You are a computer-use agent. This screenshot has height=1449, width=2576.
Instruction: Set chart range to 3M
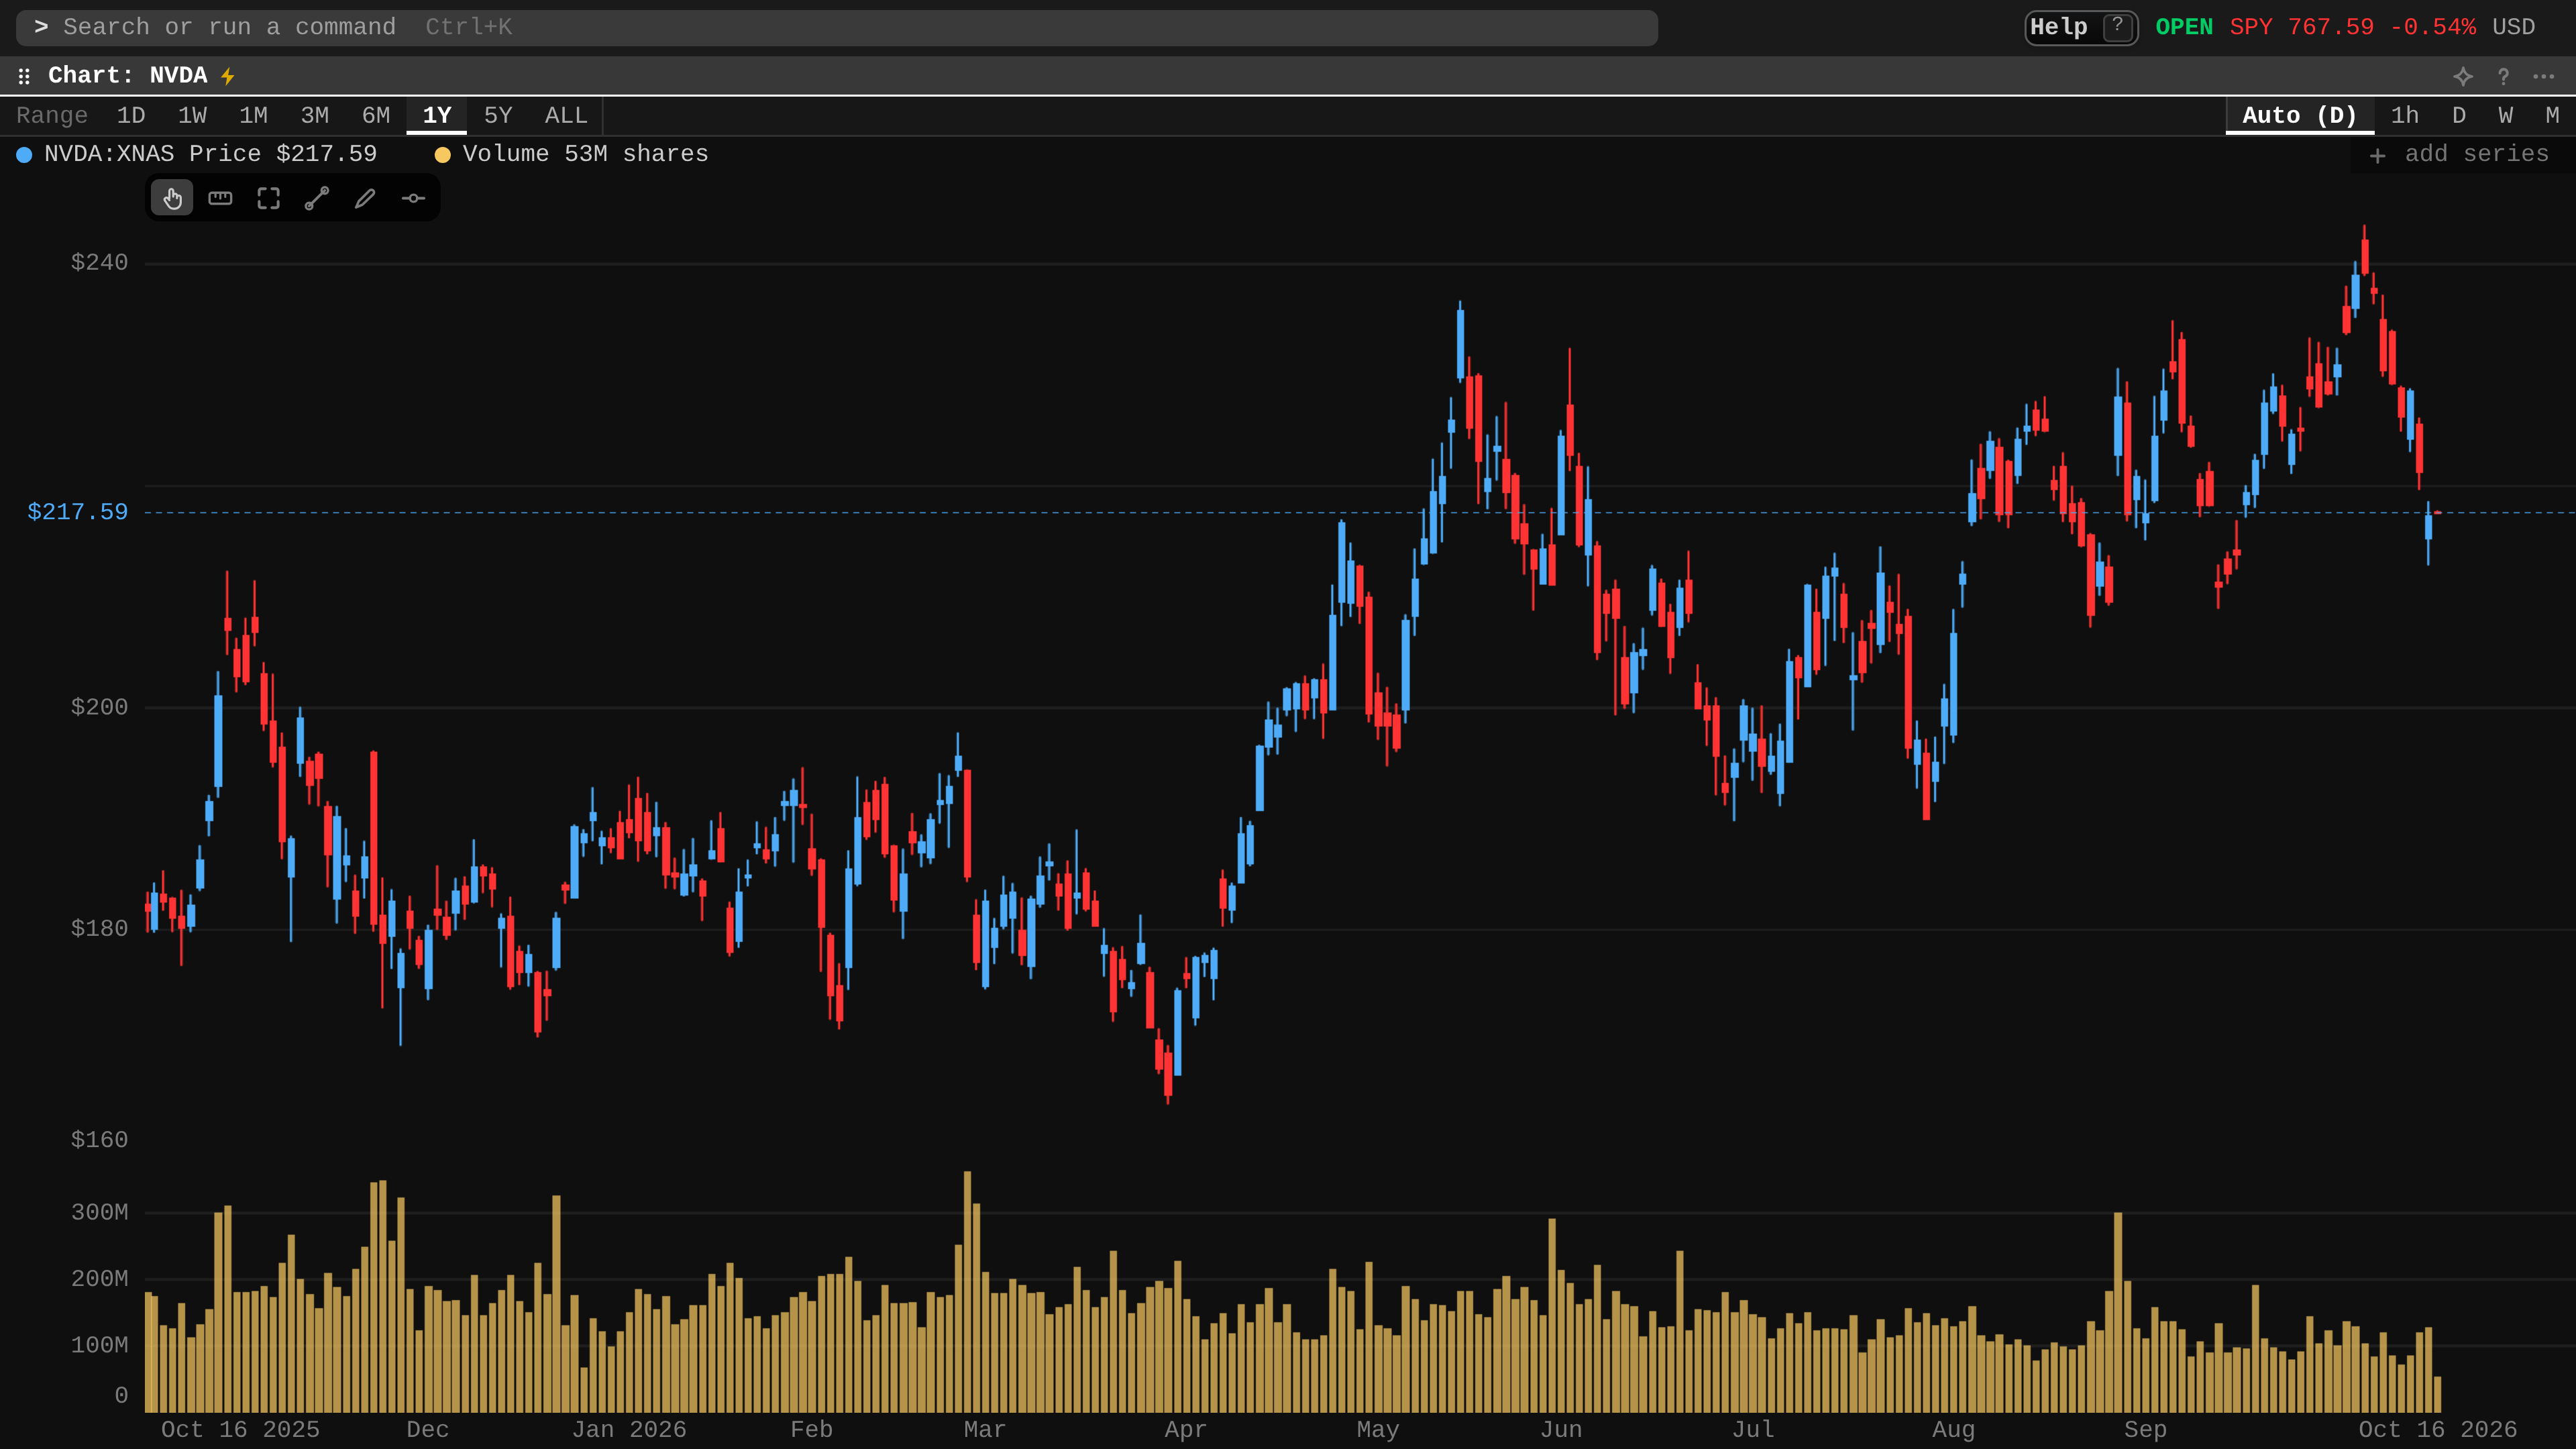[314, 115]
